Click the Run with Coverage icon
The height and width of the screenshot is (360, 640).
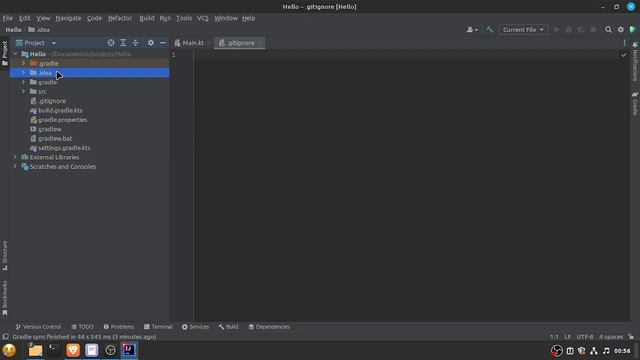pyautogui.click(x=581, y=29)
